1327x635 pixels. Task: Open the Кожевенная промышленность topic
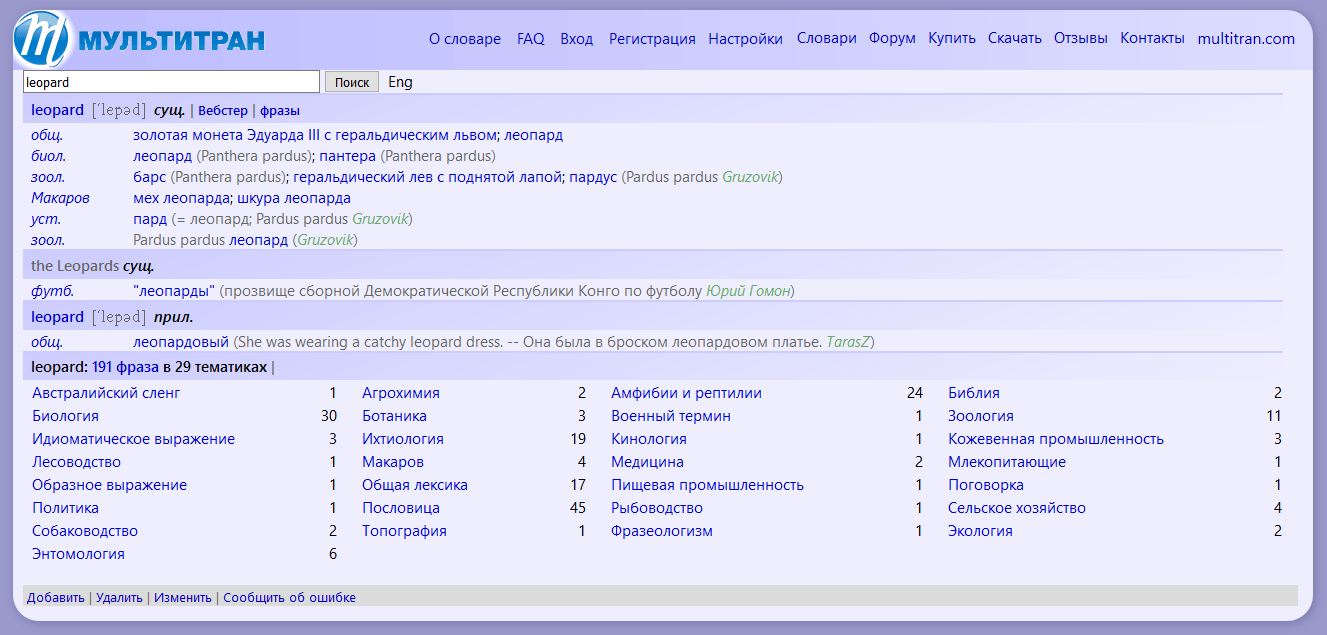click(1056, 439)
